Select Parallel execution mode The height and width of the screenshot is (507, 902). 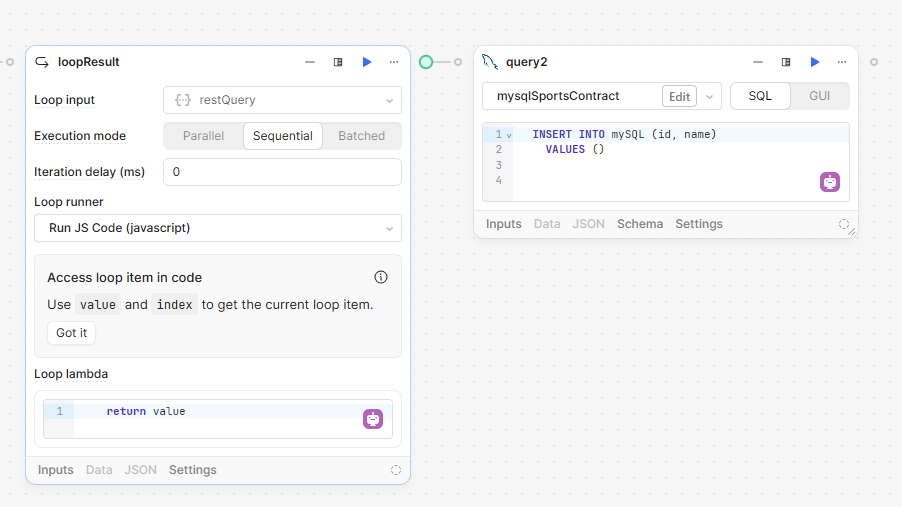pos(204,136)
